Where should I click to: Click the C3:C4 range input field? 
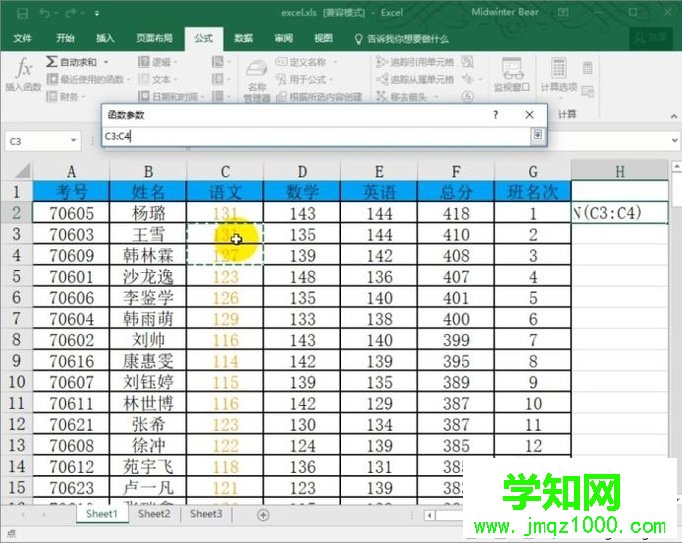[316, 136]
